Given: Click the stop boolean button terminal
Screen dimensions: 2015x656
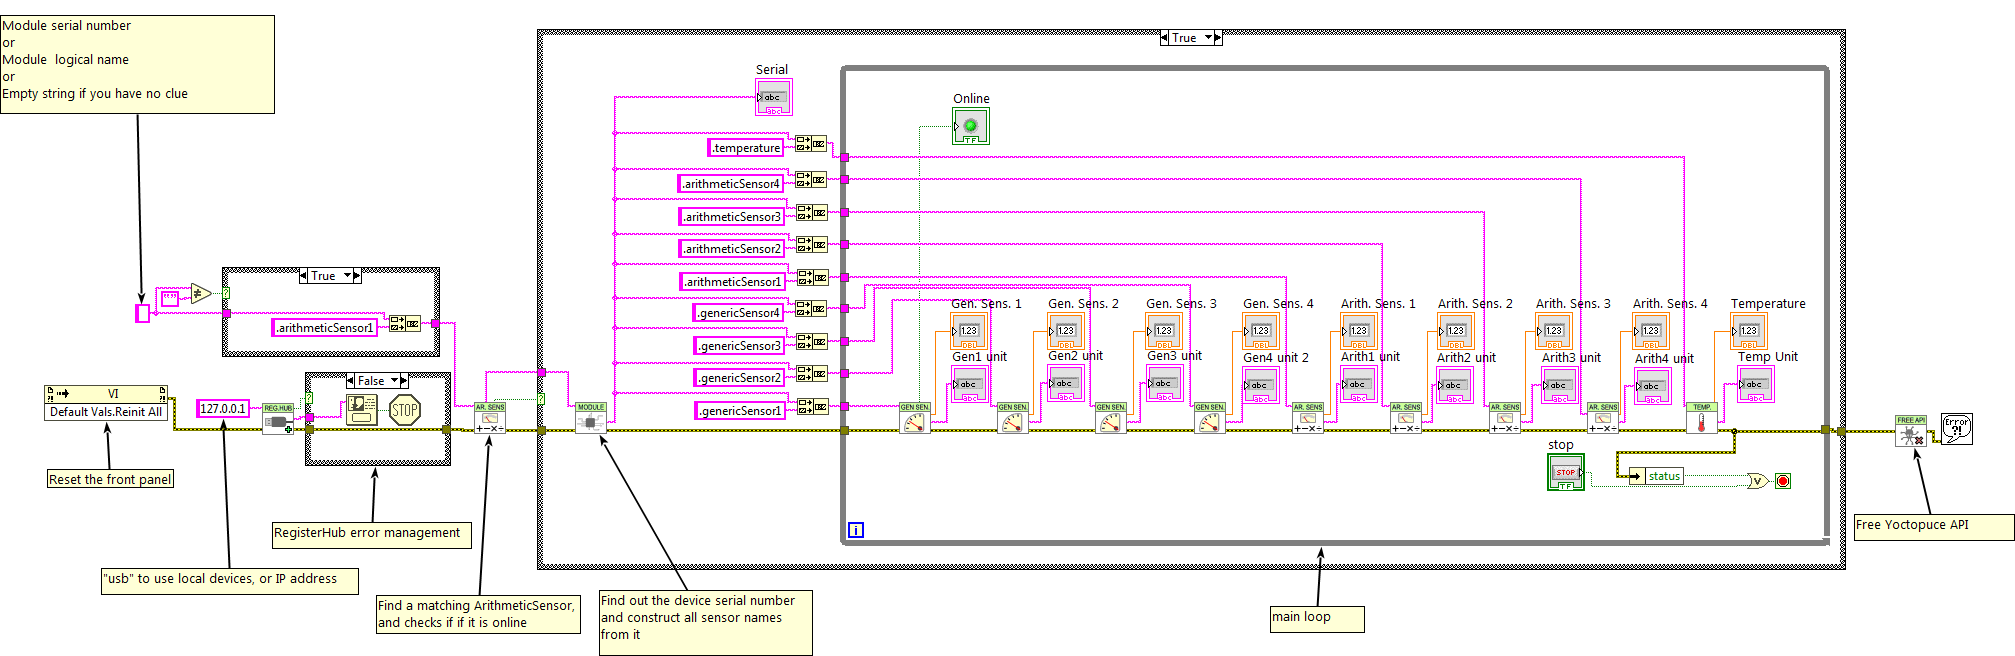Looking at the screenshot, I should (1565, 472).
